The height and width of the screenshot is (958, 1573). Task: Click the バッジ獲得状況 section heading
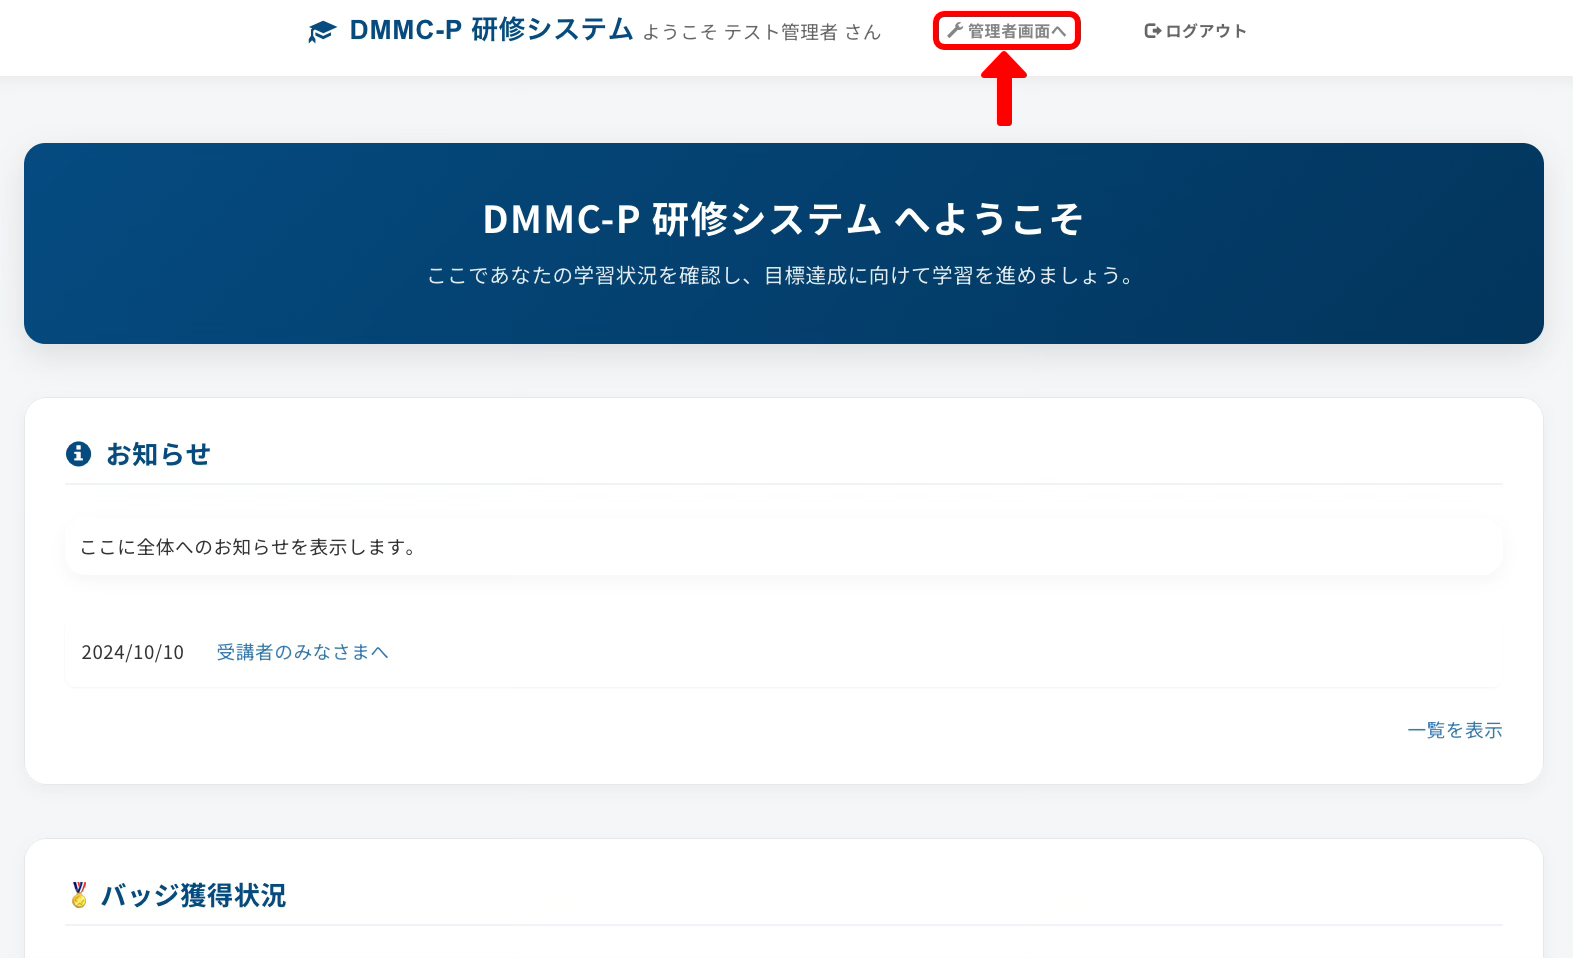[x=193, y=895]
